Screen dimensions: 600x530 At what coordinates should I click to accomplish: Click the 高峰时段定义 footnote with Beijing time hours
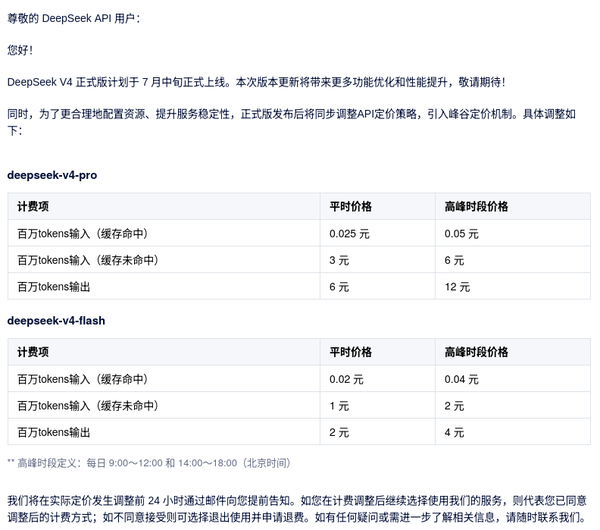click(149, 463)
